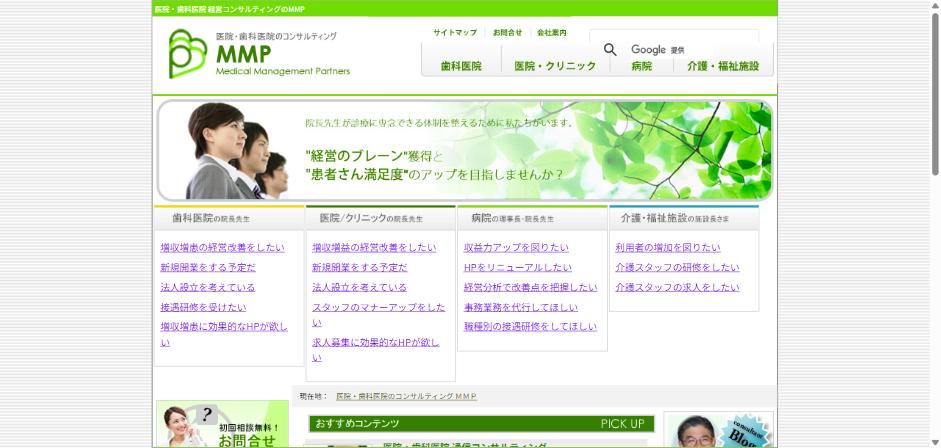Image resolution: width=941 pixels, height=448 pixels.
Task: Open 増収増益の経営改善をしたい link
Action: (374, 248)
